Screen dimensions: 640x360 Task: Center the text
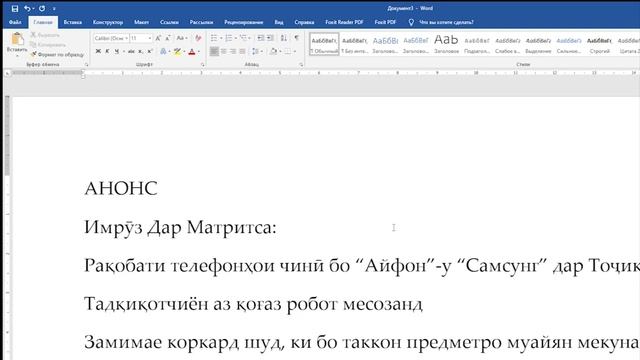(x=224, y=51)
